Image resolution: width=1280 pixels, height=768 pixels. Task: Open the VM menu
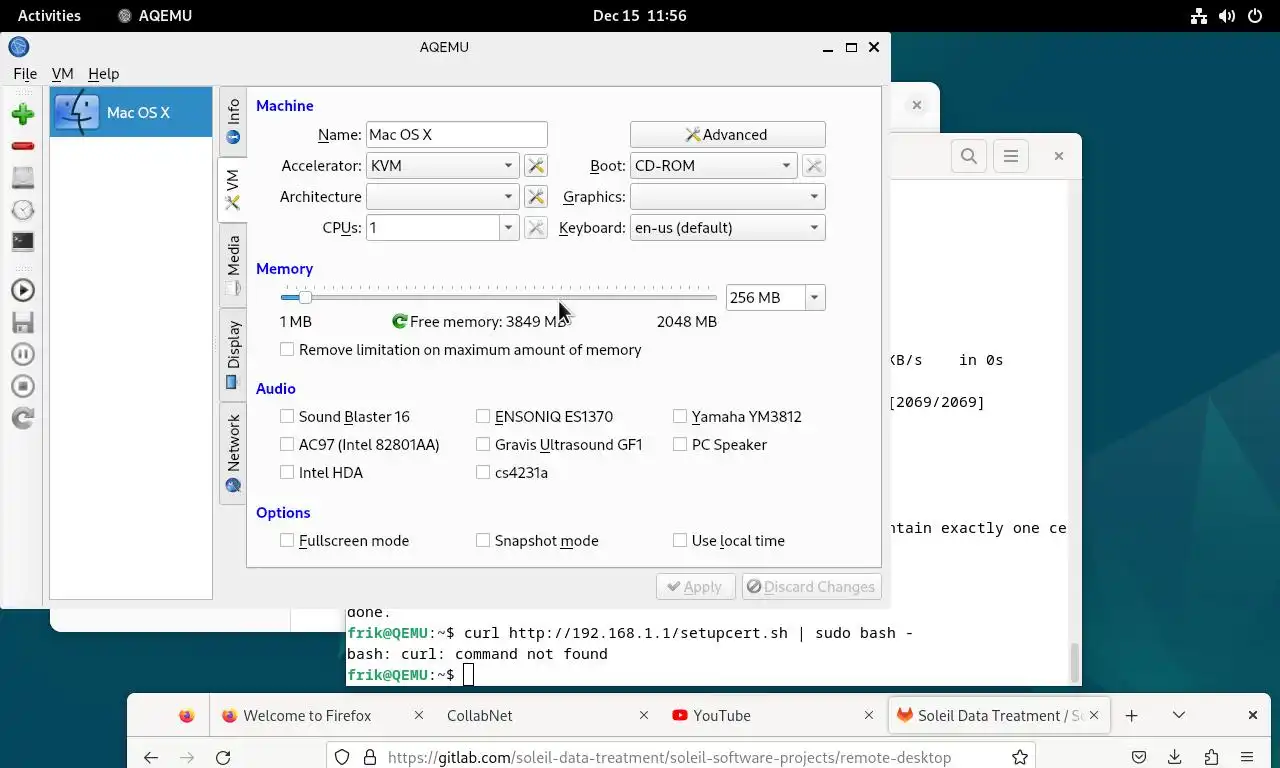[62, 74]
